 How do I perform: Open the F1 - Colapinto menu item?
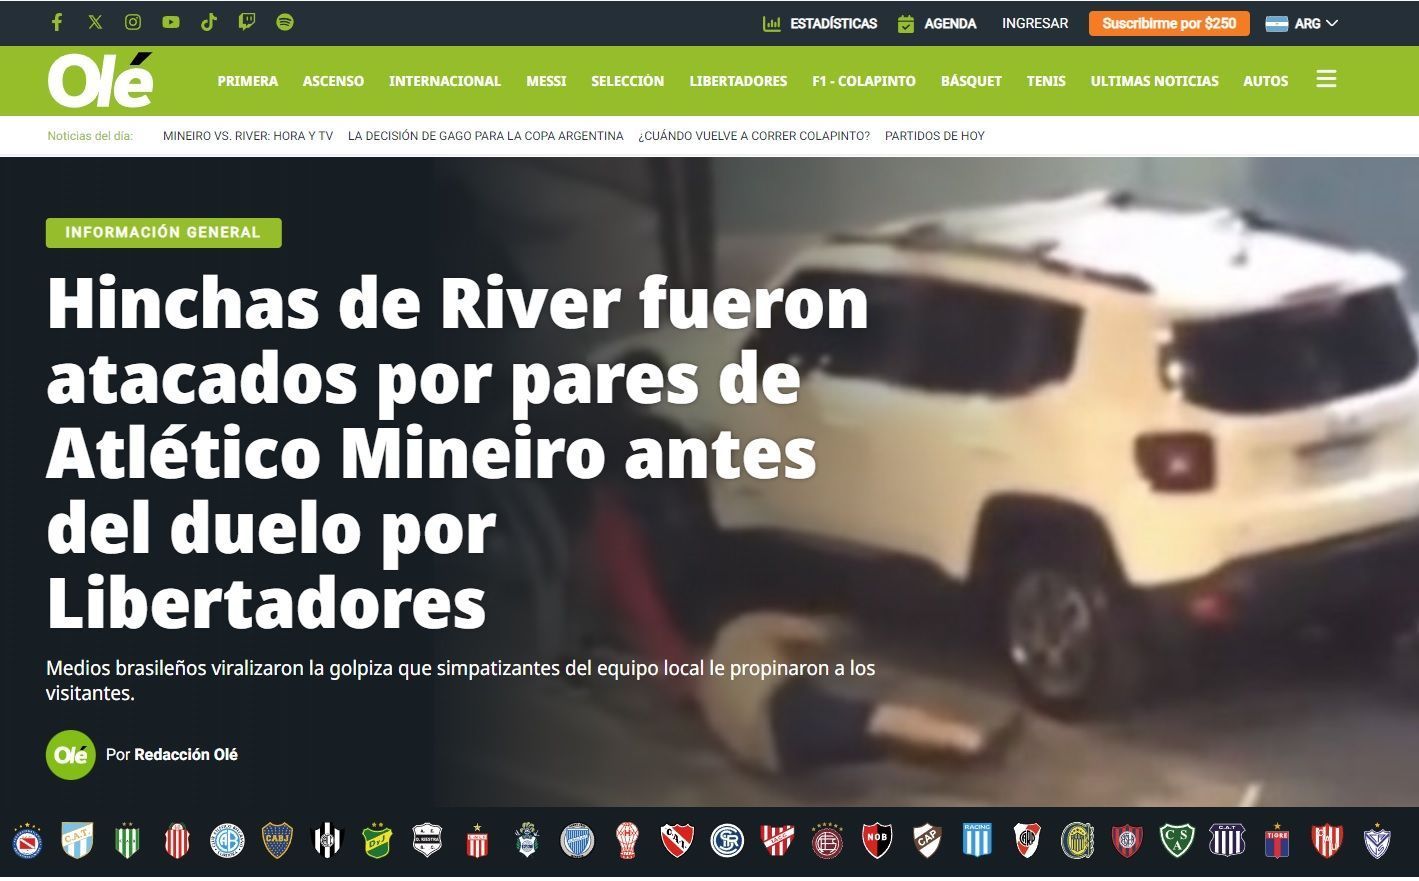(864, 81)
